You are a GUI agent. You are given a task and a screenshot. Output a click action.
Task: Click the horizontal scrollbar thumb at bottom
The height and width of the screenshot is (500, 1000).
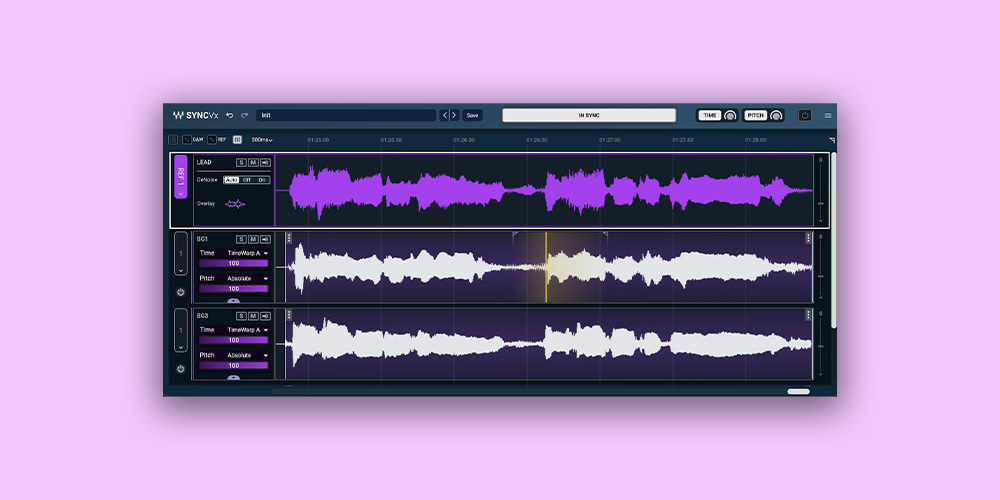point(798,392)
